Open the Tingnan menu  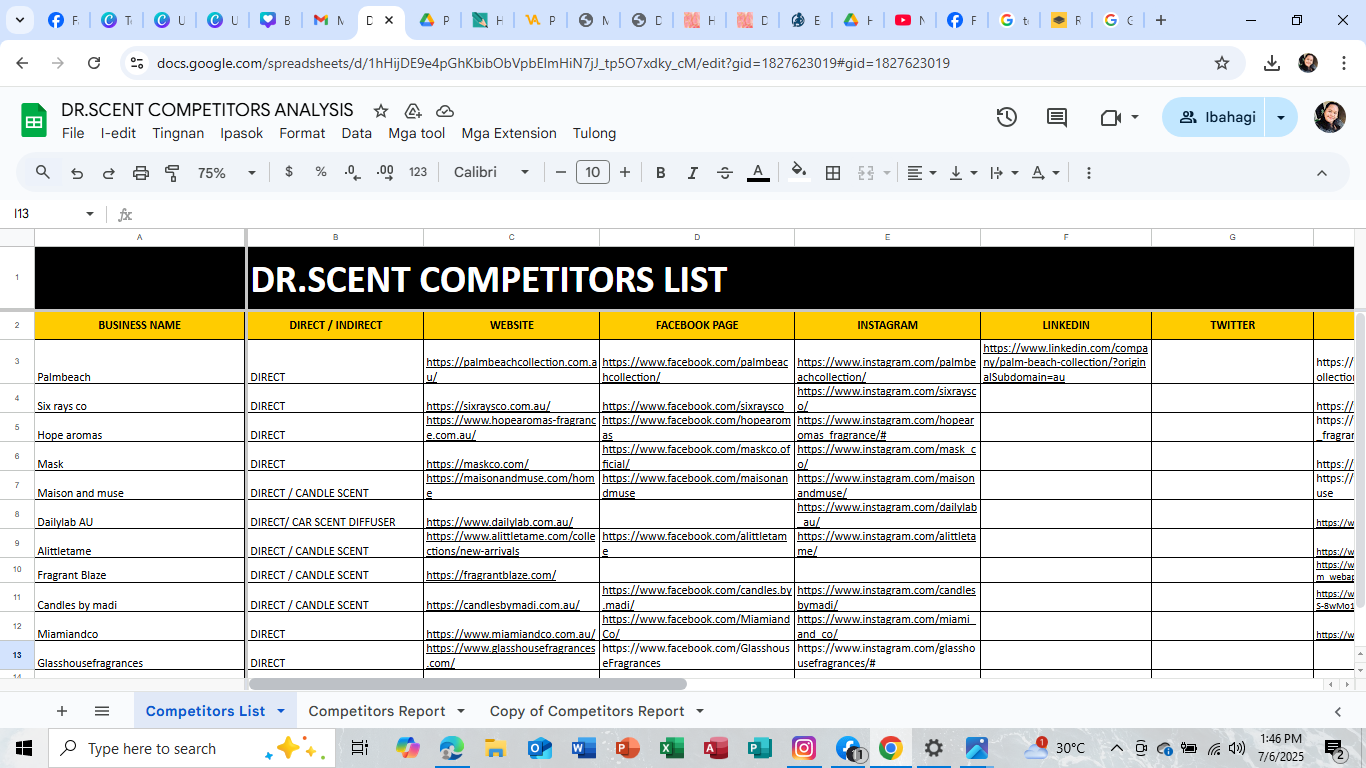click(178, 133)
